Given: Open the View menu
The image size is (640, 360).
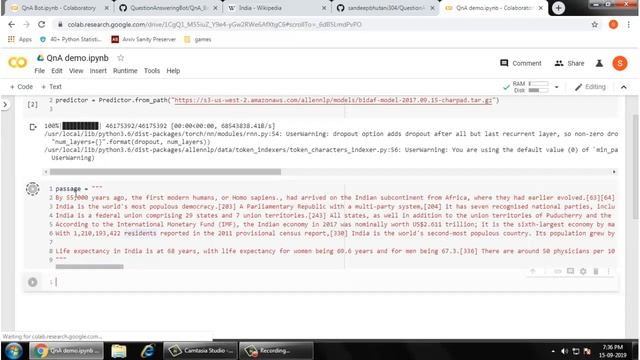Looking at the screenshot, I should 76,71.
